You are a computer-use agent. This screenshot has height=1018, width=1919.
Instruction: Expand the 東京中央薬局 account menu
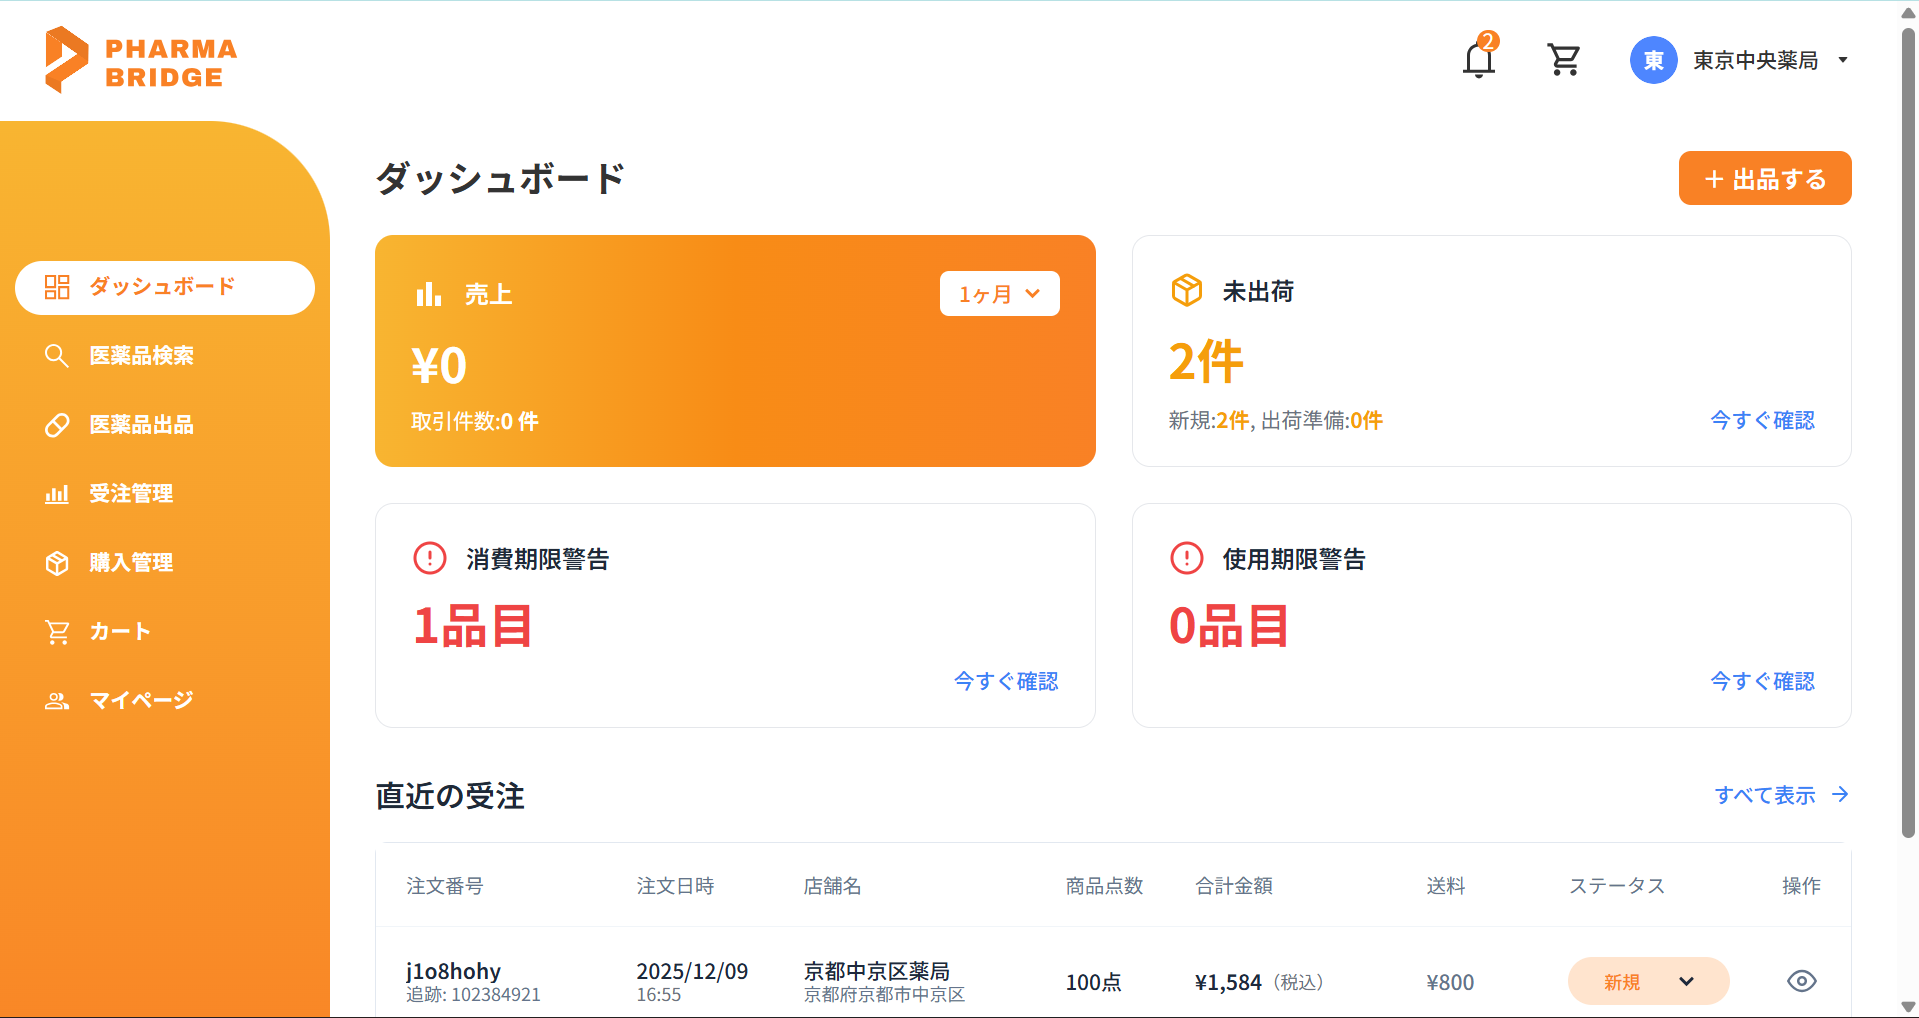[x=1842, y=60]
